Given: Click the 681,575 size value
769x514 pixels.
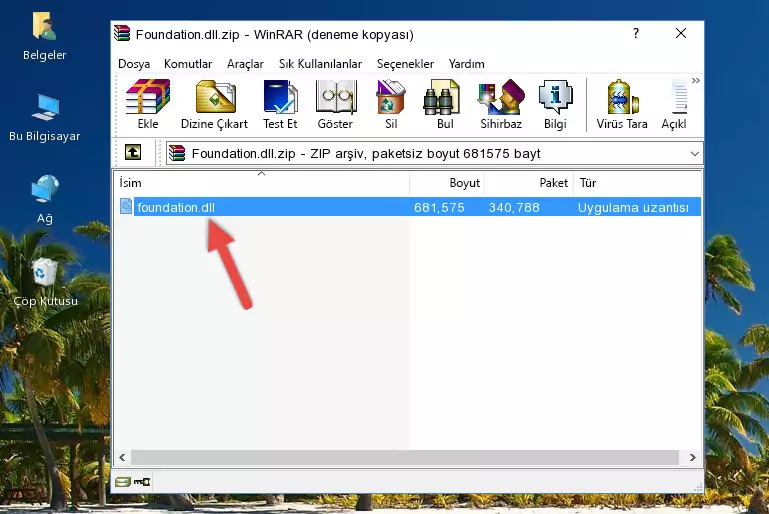Looking at the screenshot, I should click(439, 207).
